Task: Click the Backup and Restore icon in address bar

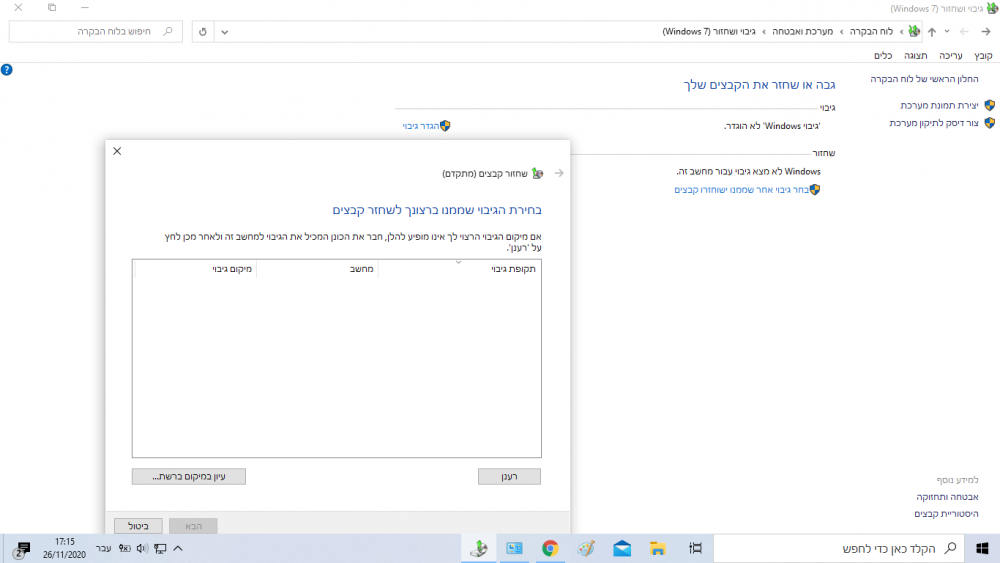Action: click(915, 31)
